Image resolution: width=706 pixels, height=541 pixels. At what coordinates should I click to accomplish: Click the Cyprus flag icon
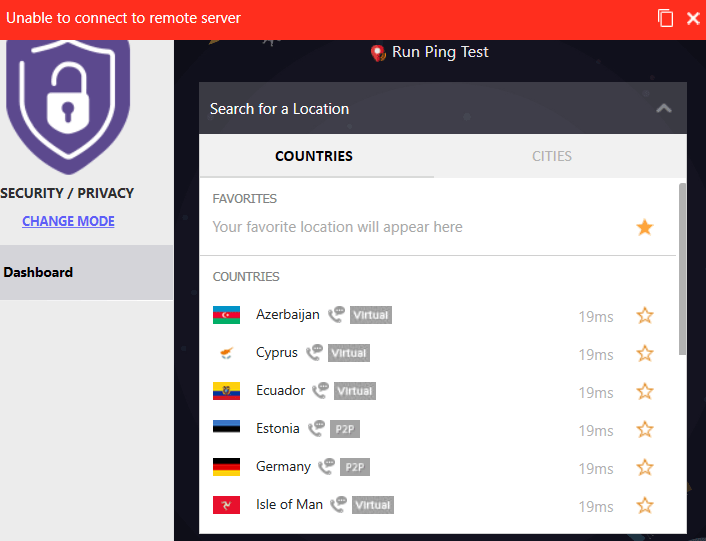pyautogui.click(x=226, y=353)
